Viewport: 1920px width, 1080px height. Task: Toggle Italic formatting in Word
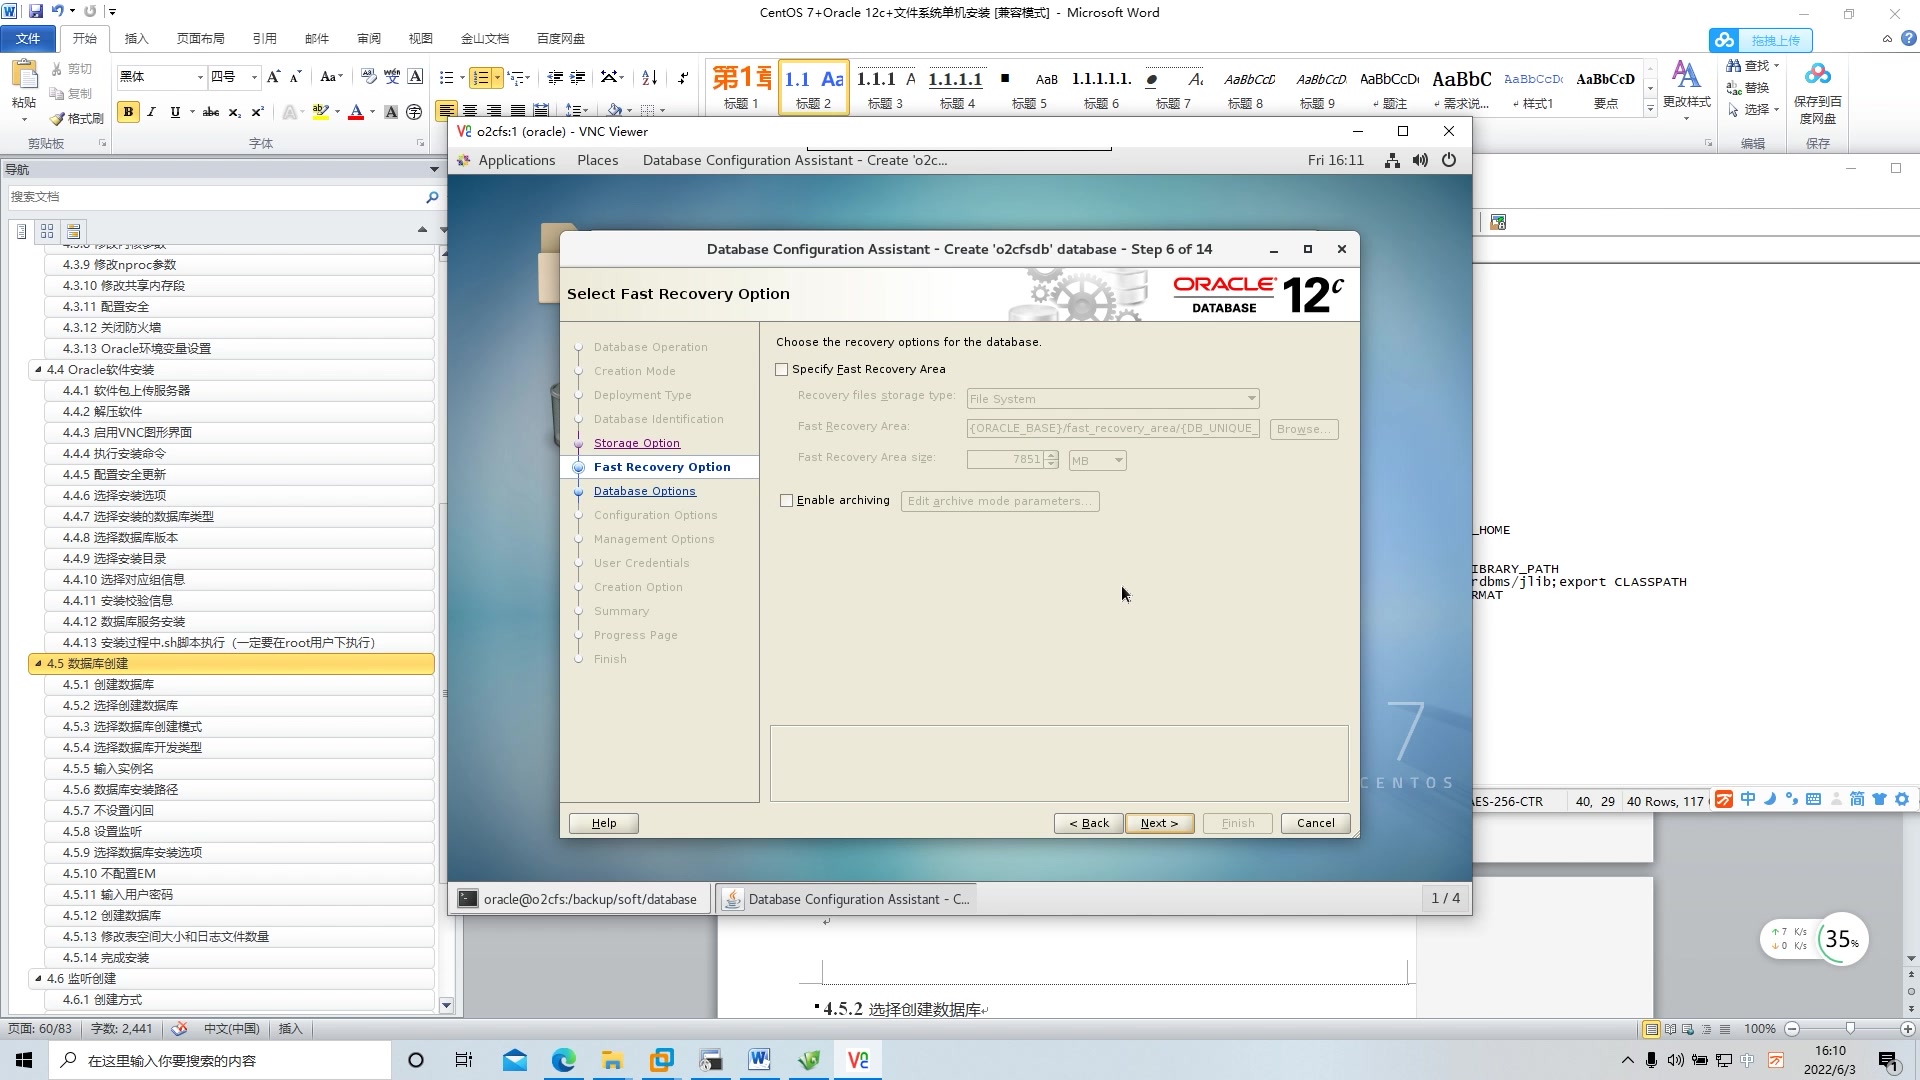pos(151,112)
